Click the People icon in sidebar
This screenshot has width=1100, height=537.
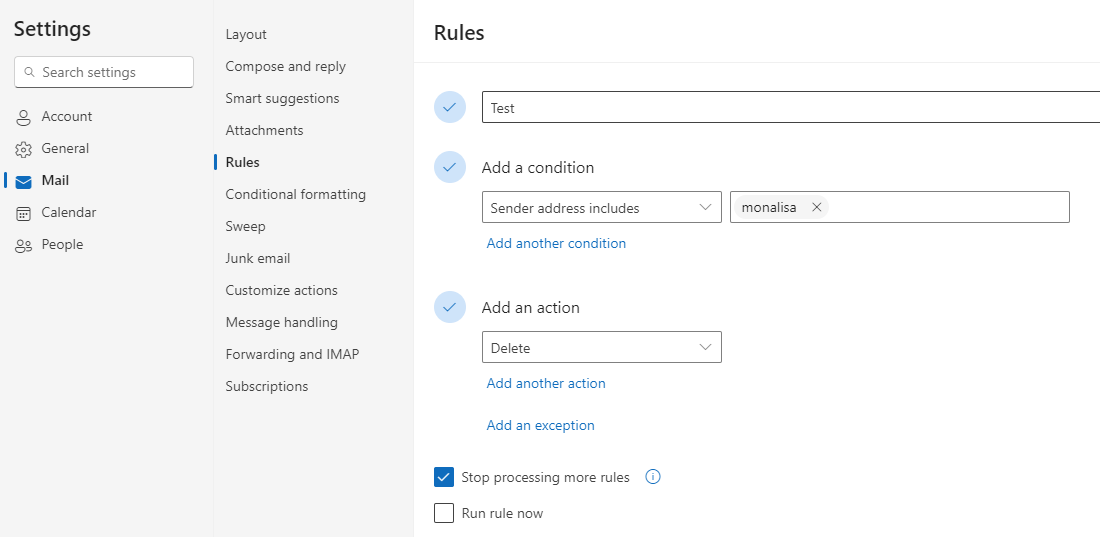click(23, 245)
